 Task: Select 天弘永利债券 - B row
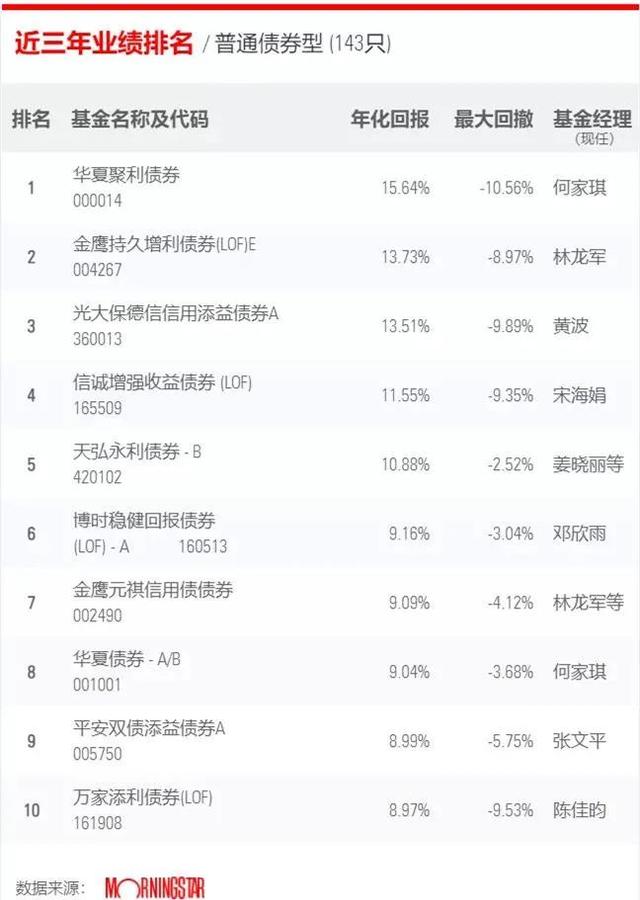(x=320, y=464)
